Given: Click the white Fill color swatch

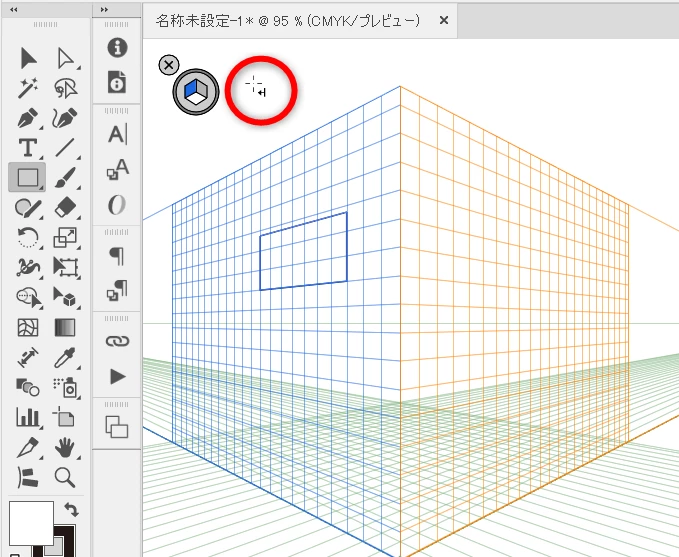Looking at the screenshot, I should click(31, 523).
